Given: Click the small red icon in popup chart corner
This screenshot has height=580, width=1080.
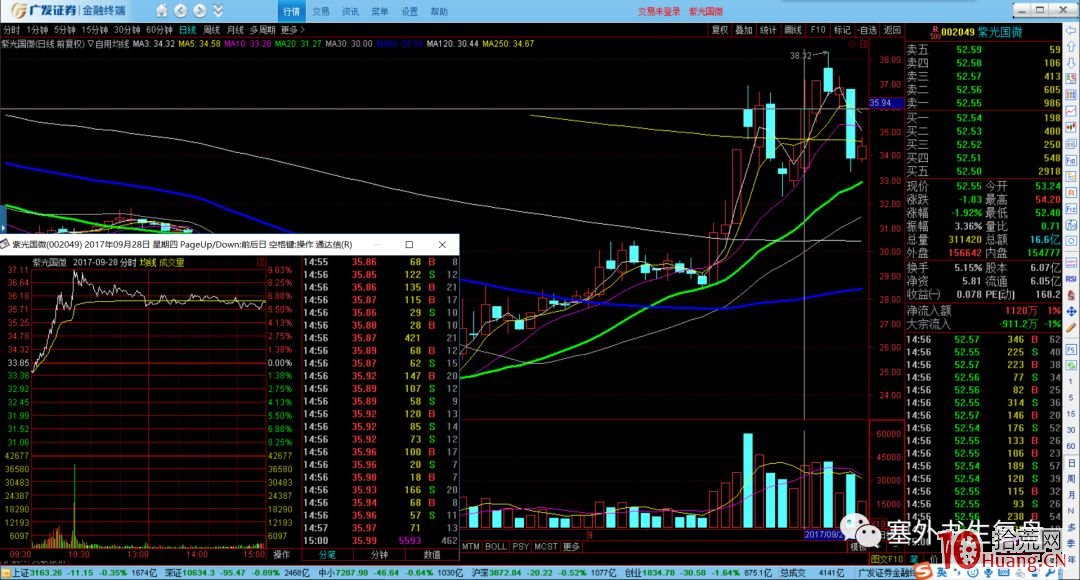Looking at the screenshot, I should pos(261,262).
